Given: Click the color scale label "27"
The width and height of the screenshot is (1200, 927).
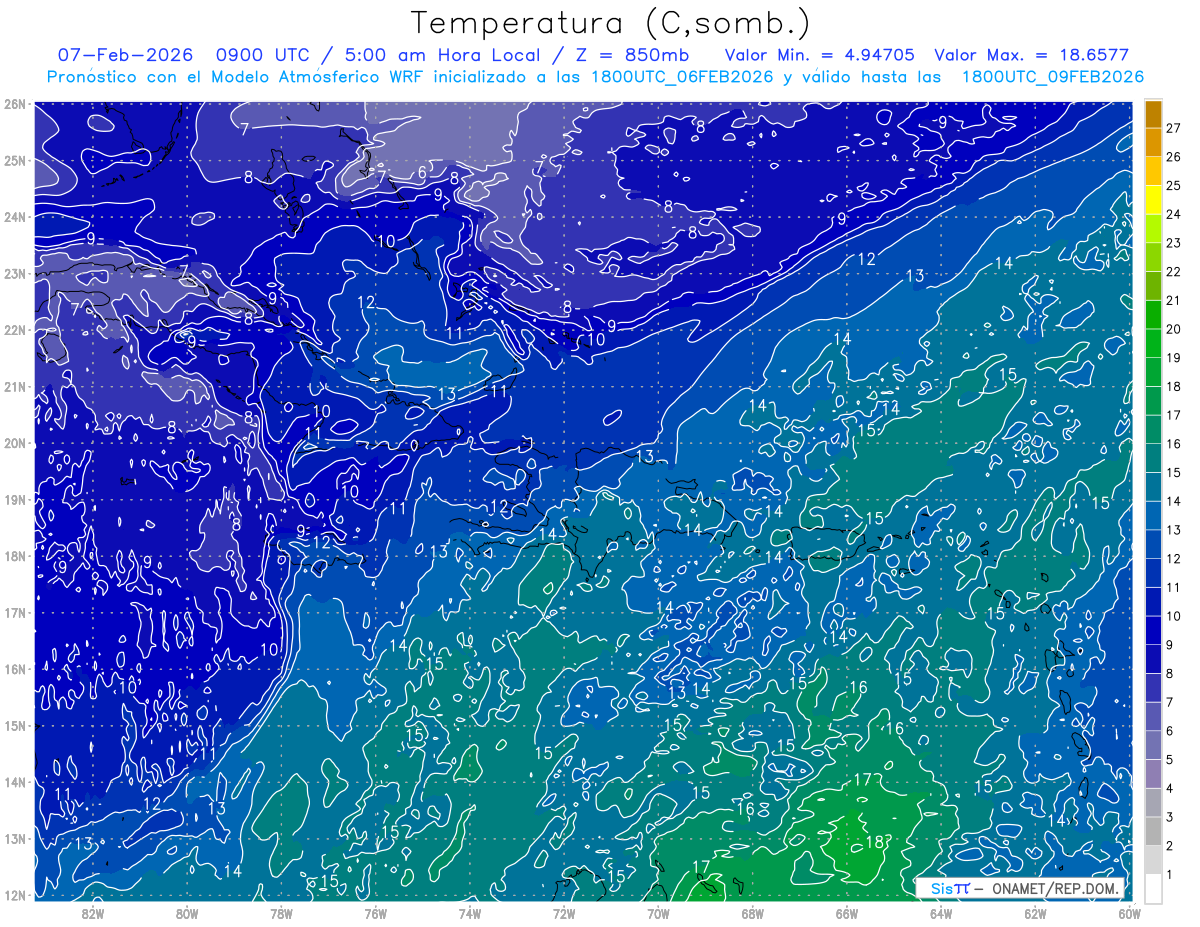Looking at the screenshot, I should coord(1173,128).
